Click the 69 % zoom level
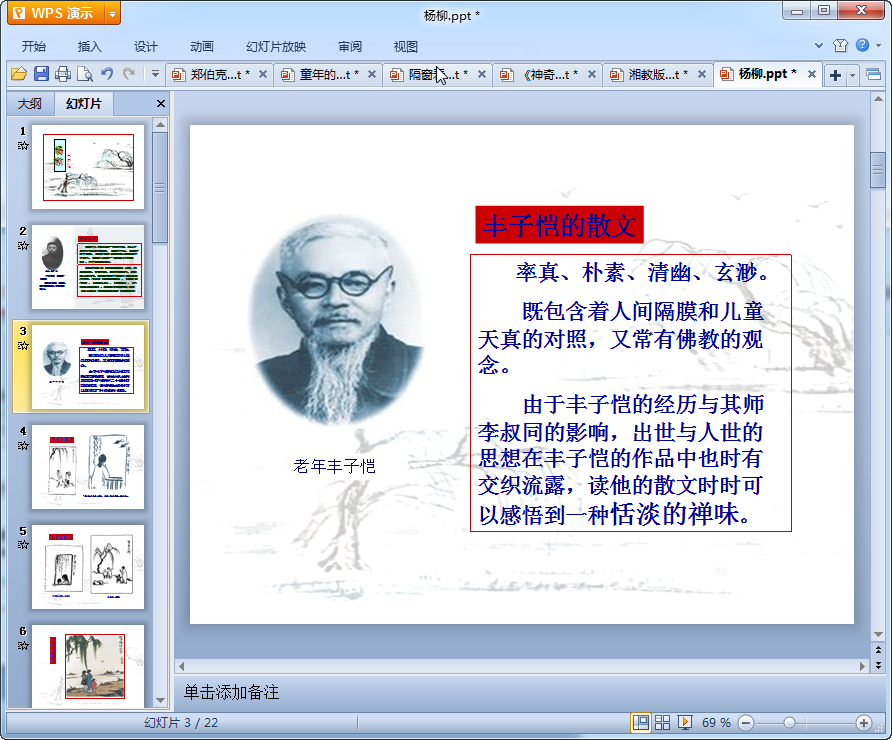892x740 pixels. tap(716, 723)
